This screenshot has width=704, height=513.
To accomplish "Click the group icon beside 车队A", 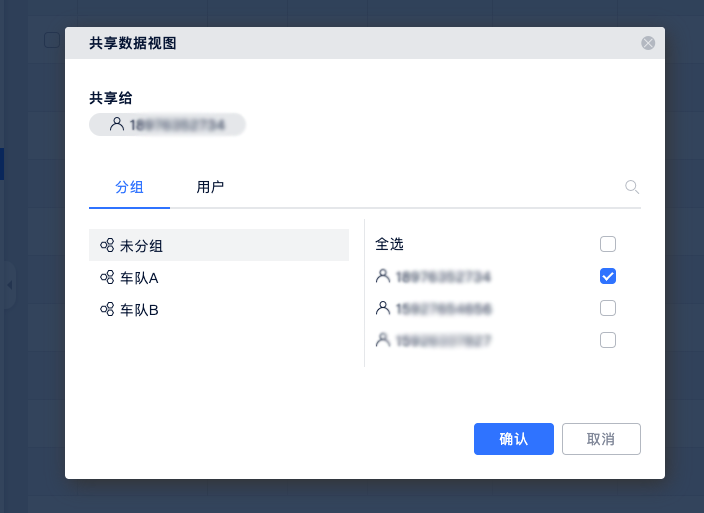I will (107, 277).
